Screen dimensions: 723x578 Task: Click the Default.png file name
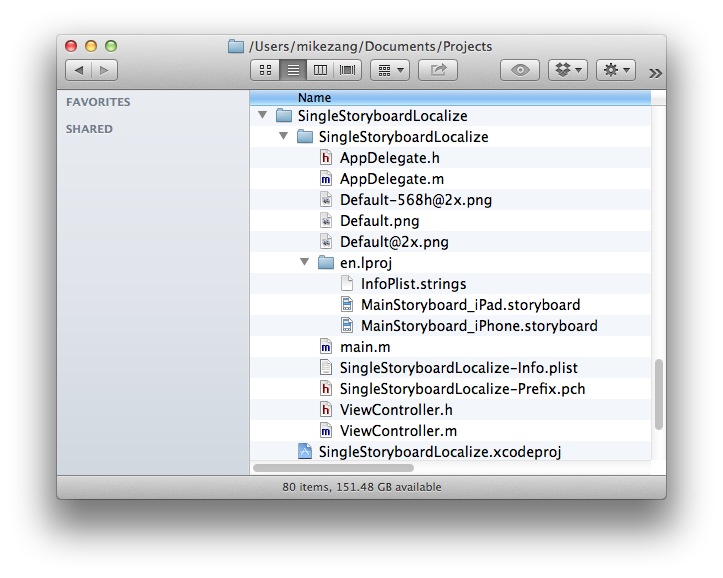379,221
